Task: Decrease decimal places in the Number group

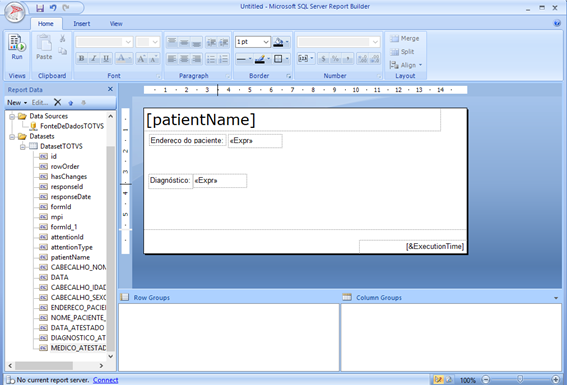Action: [375, 58]
